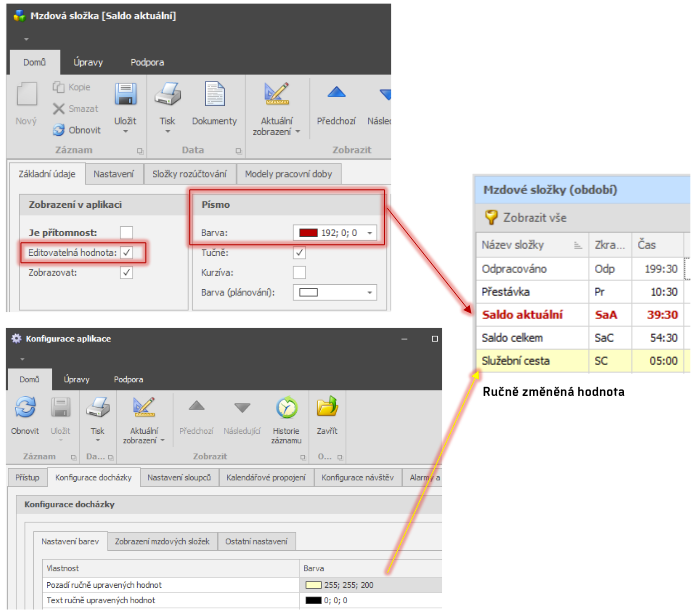Screen dimensions: 696x616
Task: Click the Vlastnost column header
Action: 171,569
